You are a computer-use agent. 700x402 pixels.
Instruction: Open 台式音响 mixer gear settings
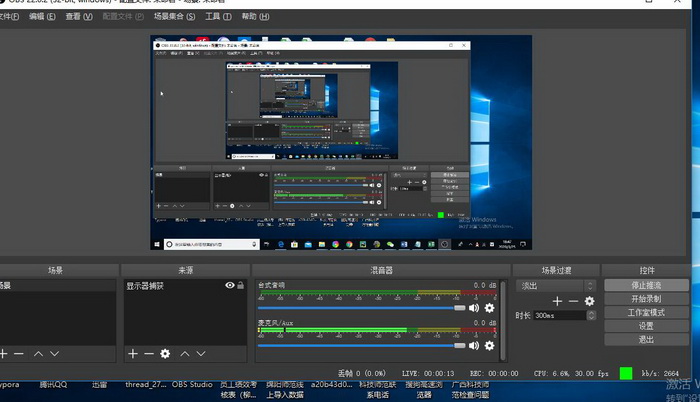point(490,308)
